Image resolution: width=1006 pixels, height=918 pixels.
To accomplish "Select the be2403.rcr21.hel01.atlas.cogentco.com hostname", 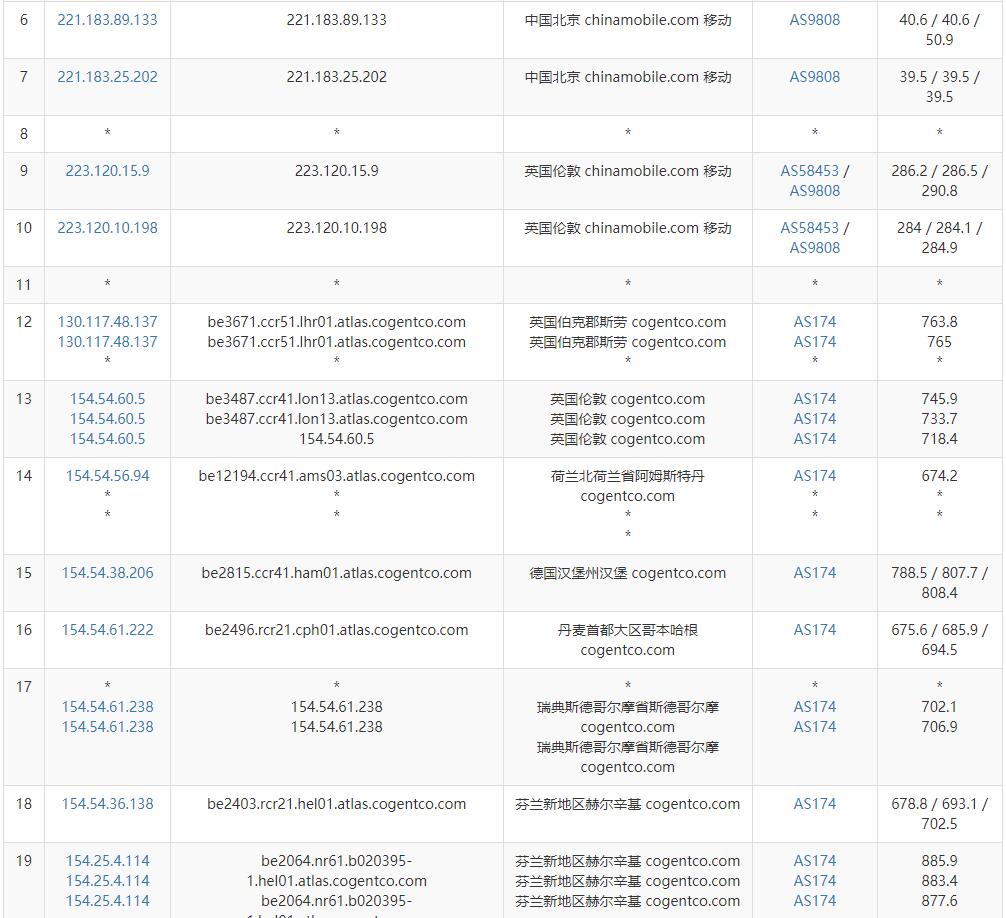I will tap(336, 804).
